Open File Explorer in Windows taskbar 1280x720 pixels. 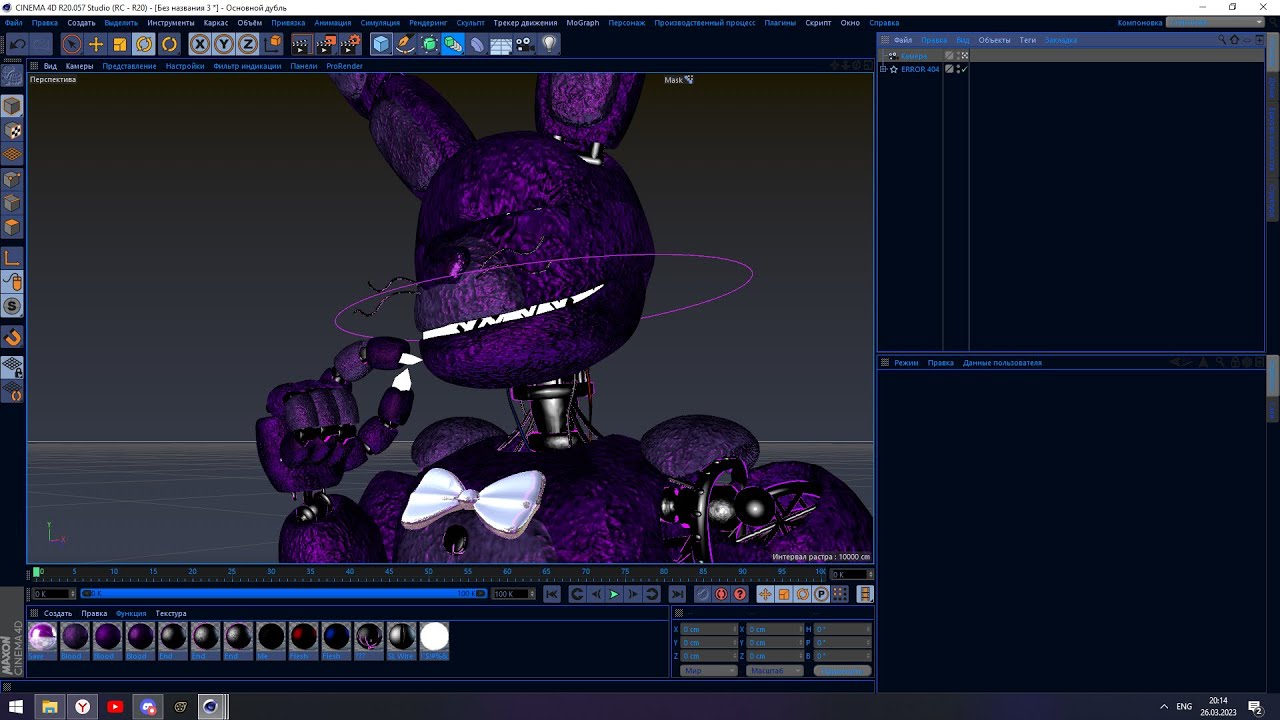(x=49, y=707)
